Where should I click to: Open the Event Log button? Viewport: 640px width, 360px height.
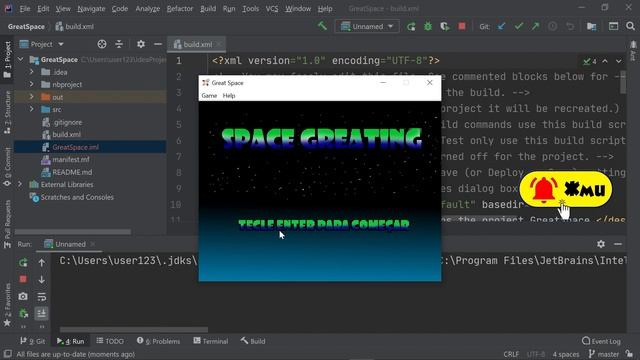coord(601,341)
